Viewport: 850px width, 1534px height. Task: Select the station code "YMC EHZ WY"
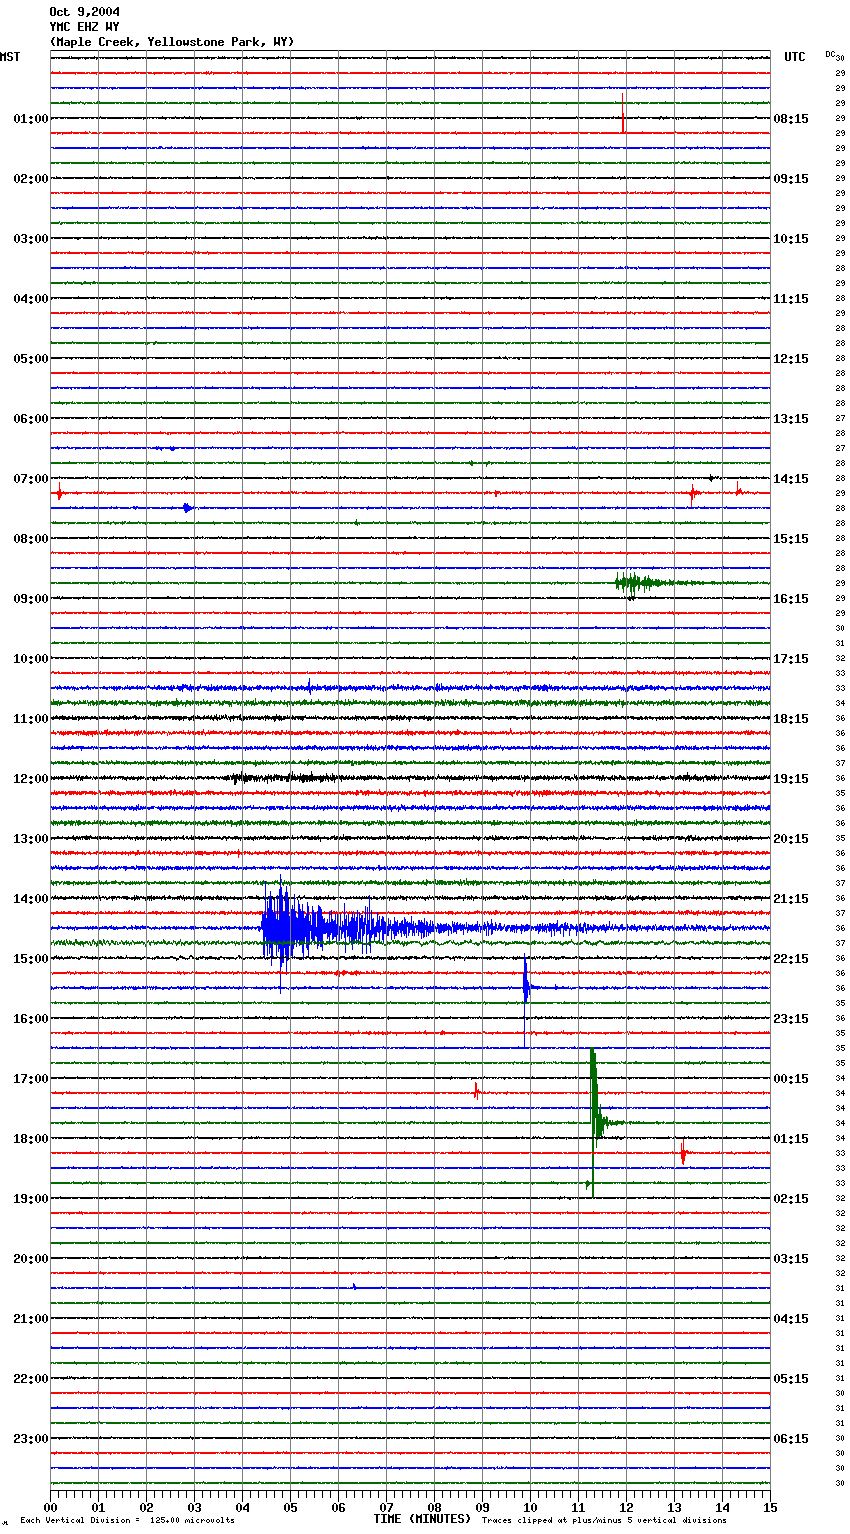pos(85,27)
